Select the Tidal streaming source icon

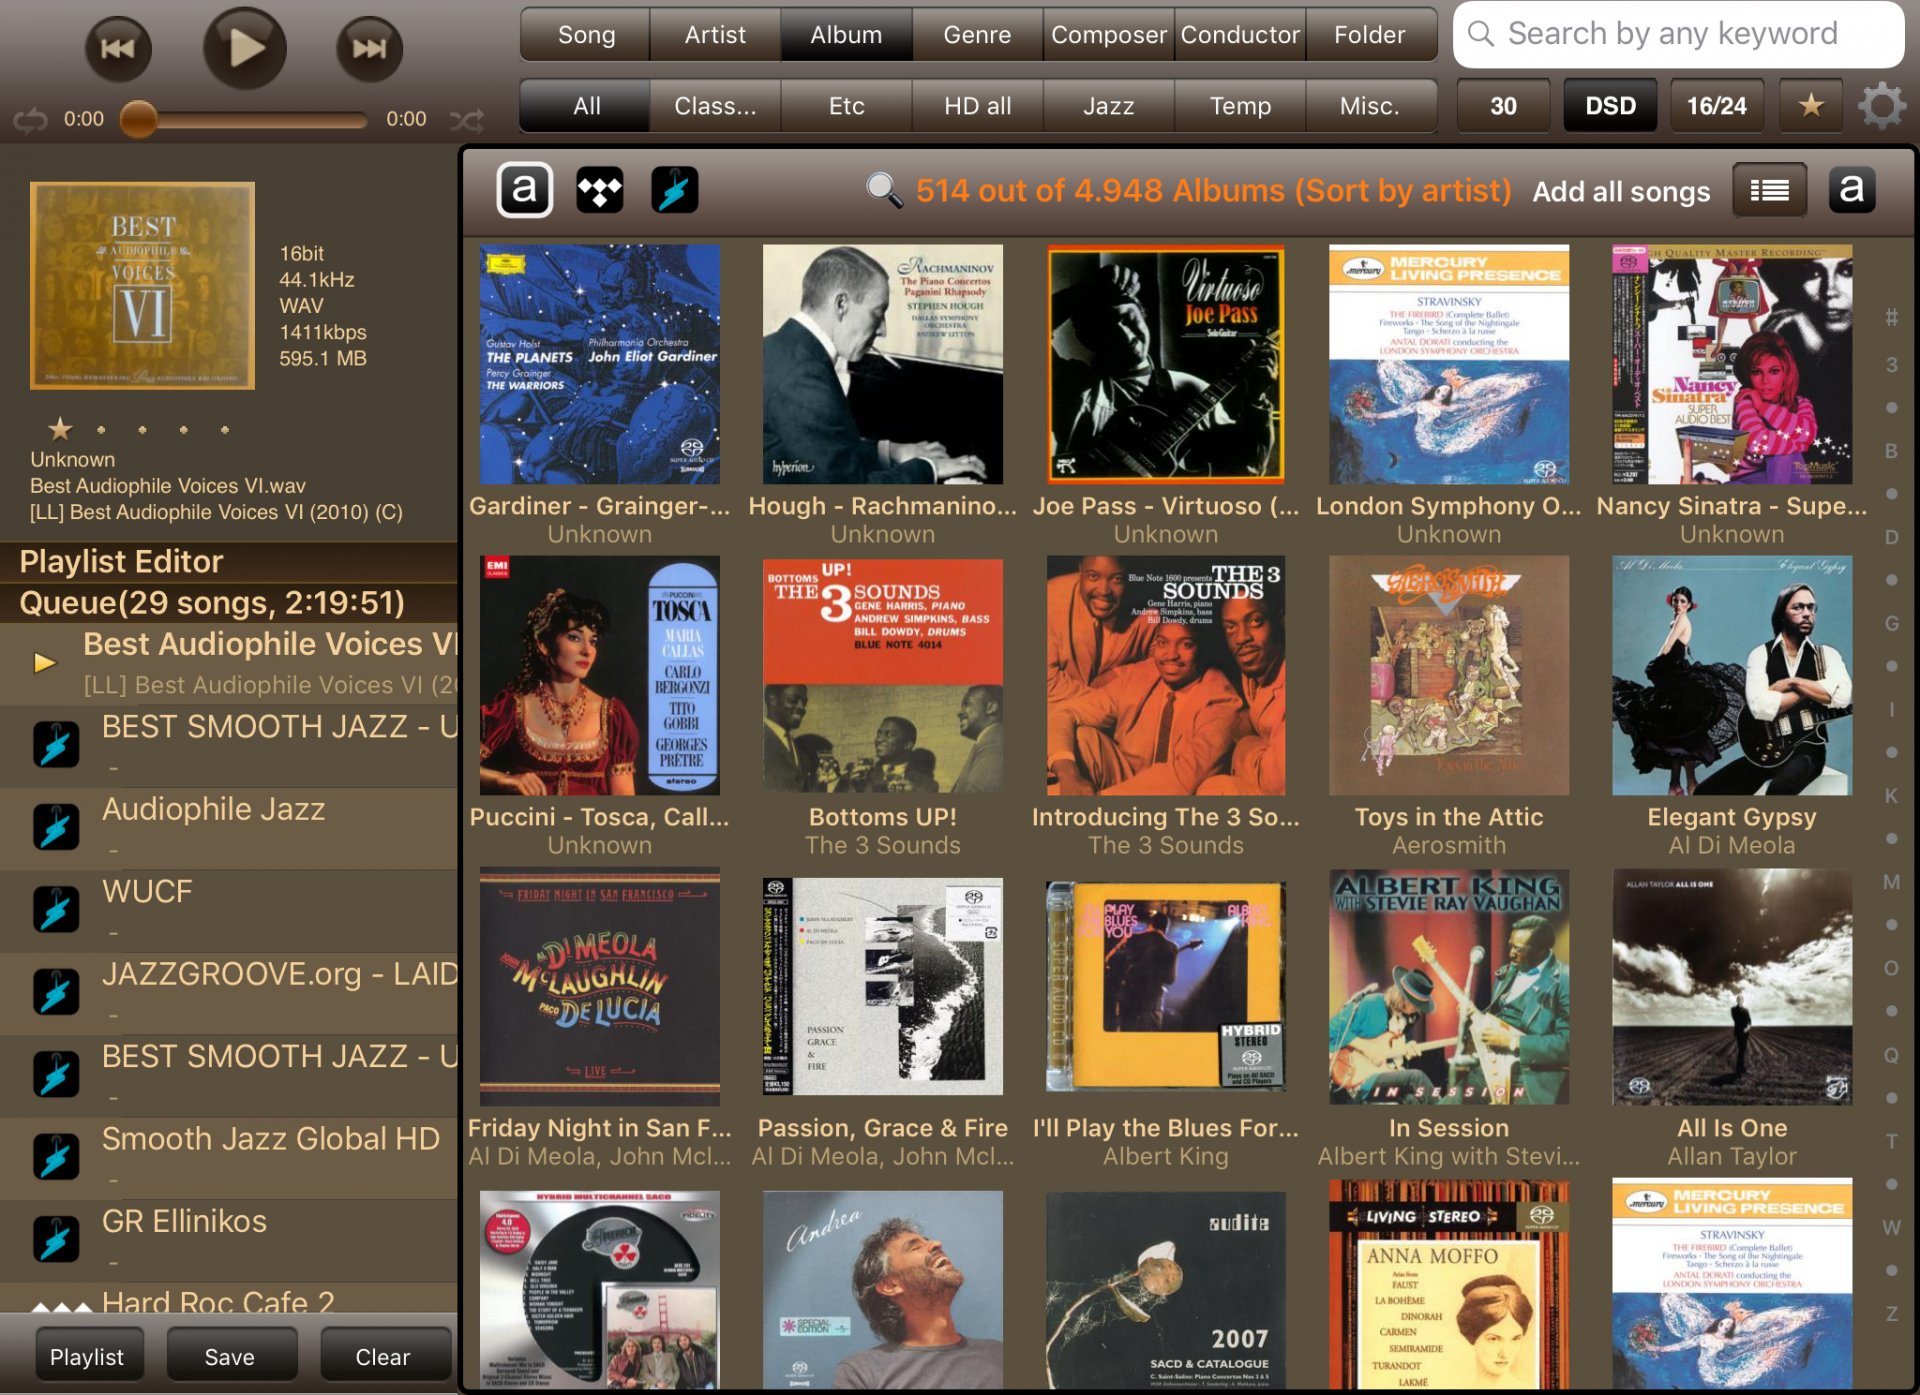(599, 190)
